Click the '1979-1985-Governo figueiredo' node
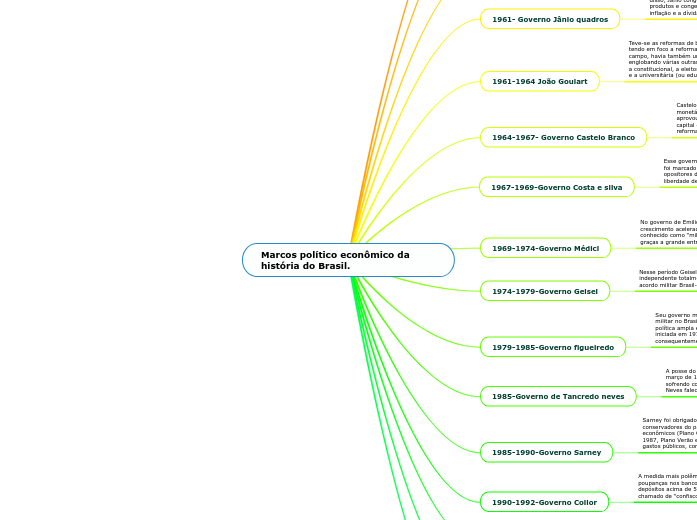 [x=552, y=347]
